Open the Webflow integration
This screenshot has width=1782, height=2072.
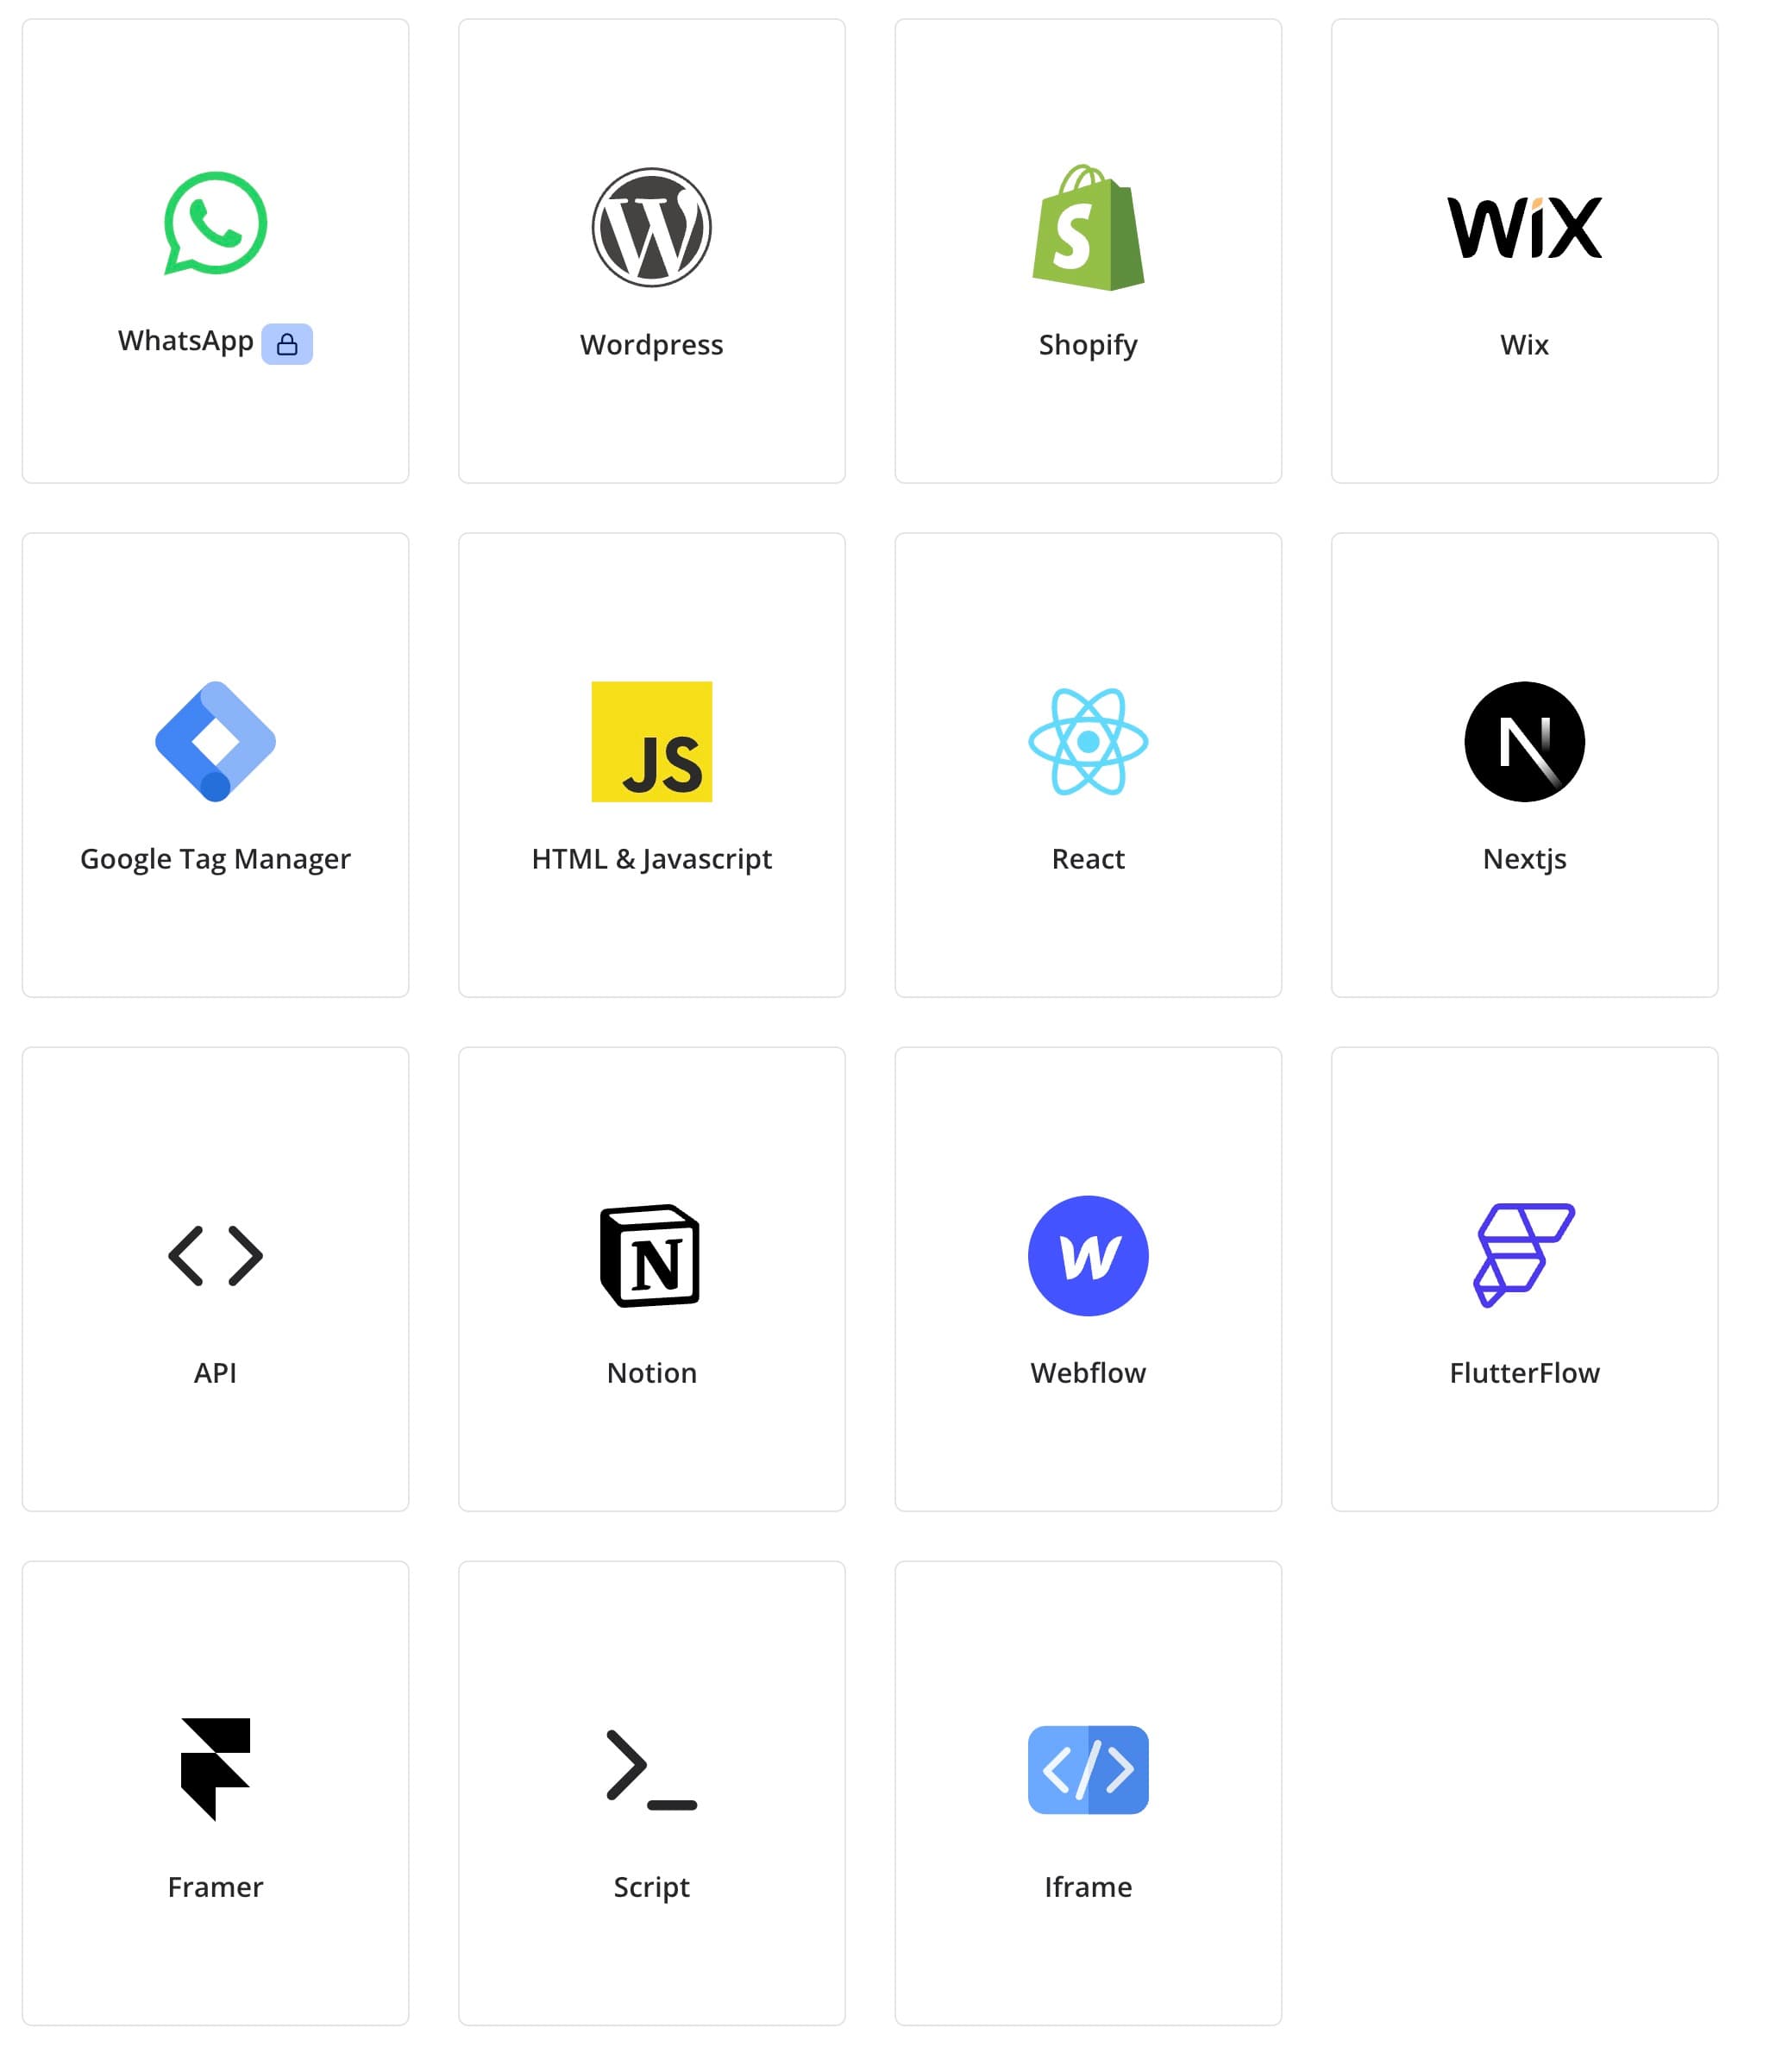[x=1088, y=1278]
